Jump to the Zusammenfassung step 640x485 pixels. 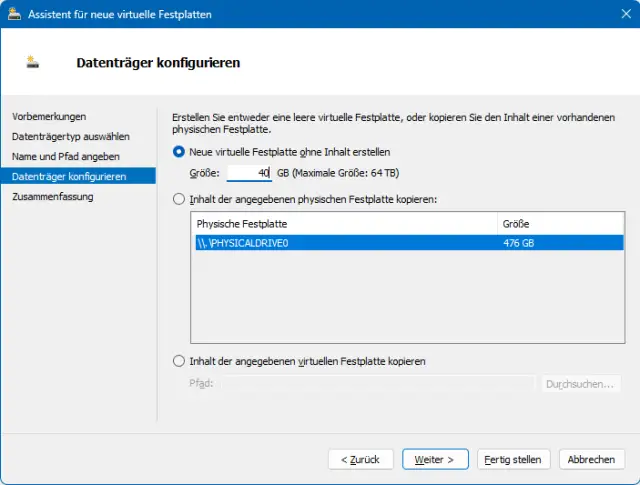point(52,197)
